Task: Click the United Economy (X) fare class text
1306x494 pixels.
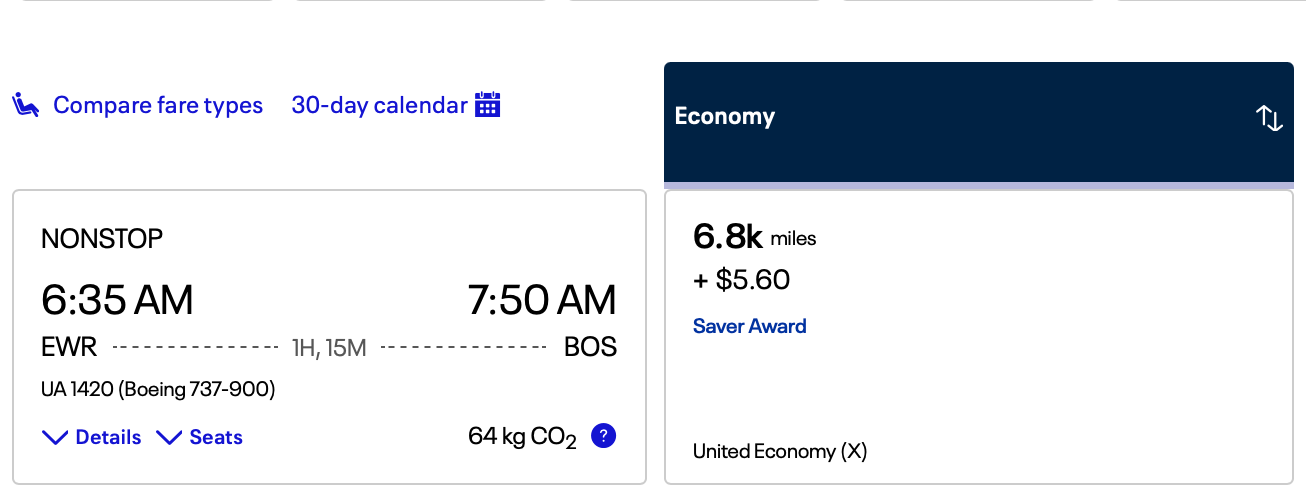Action: pyautogui.click(x=780, y=451)
